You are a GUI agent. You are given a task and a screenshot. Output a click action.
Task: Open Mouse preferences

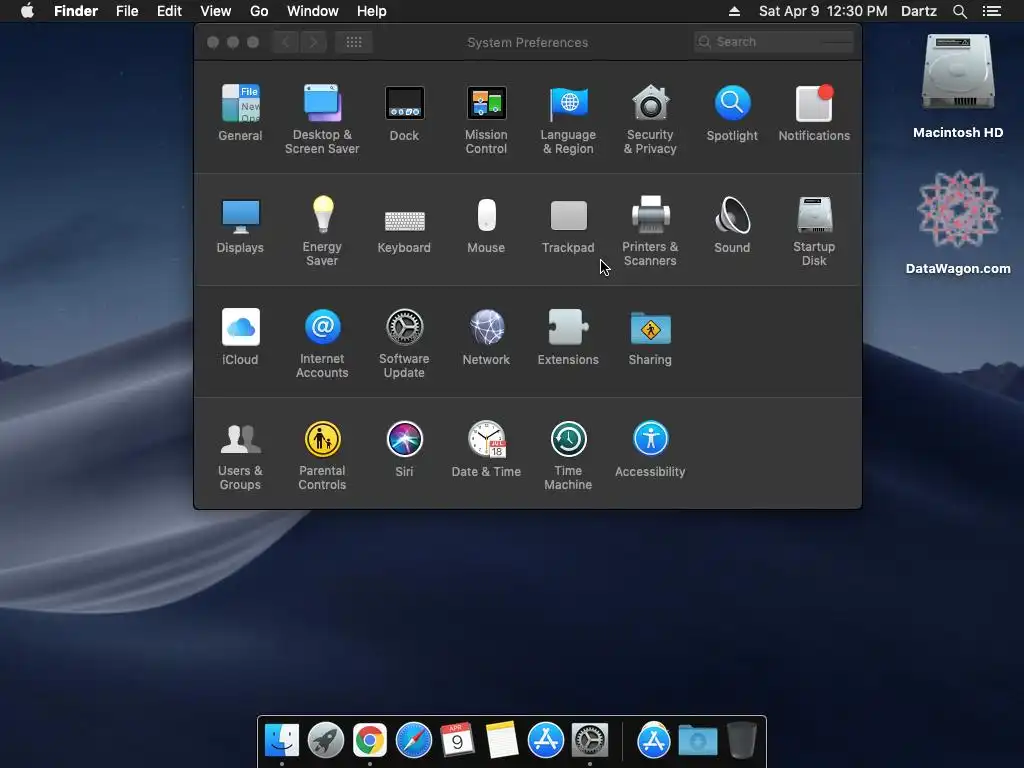click(x=486, y=225)
